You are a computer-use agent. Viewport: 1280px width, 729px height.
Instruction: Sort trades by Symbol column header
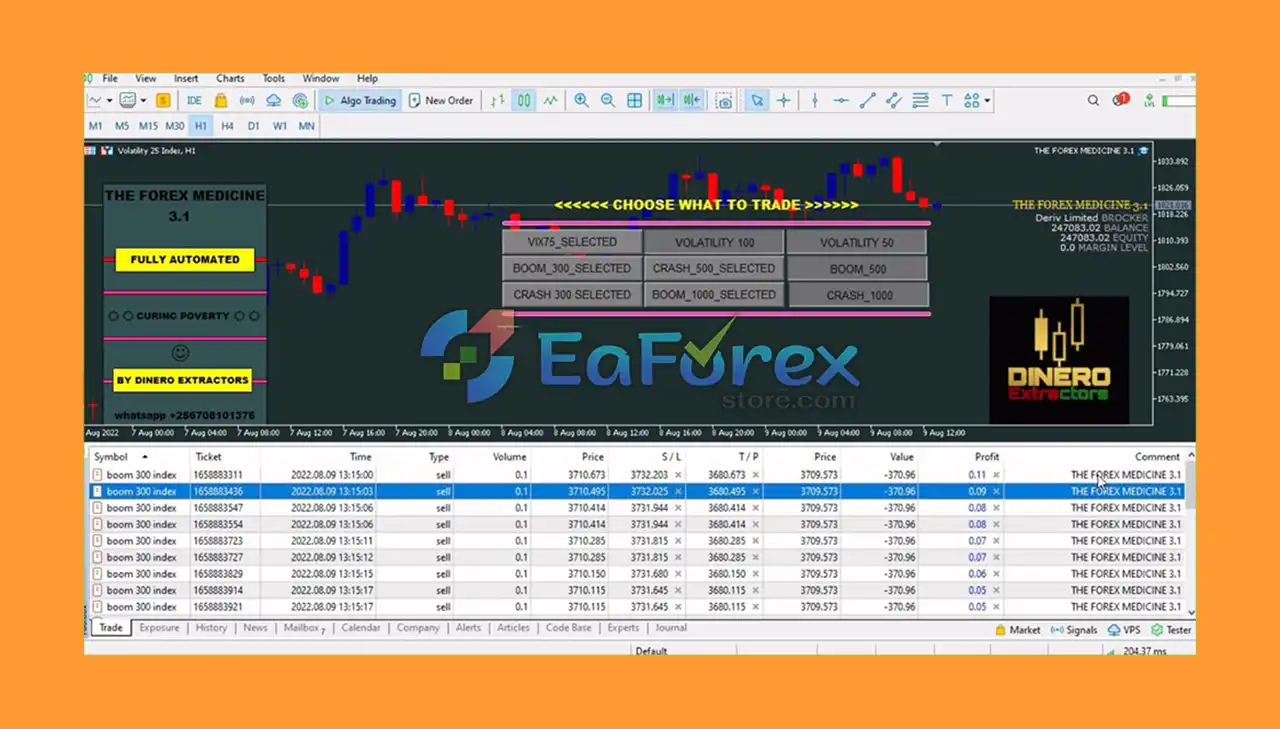111,457
